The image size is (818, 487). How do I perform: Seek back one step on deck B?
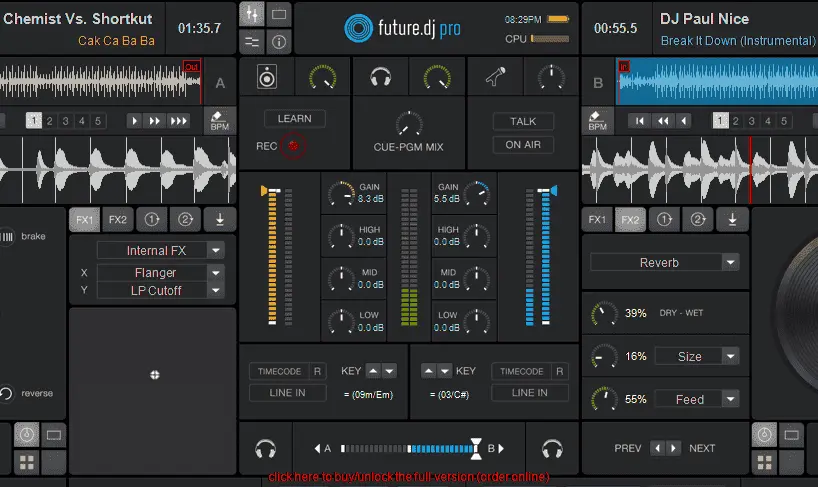(x=683, y=121)
